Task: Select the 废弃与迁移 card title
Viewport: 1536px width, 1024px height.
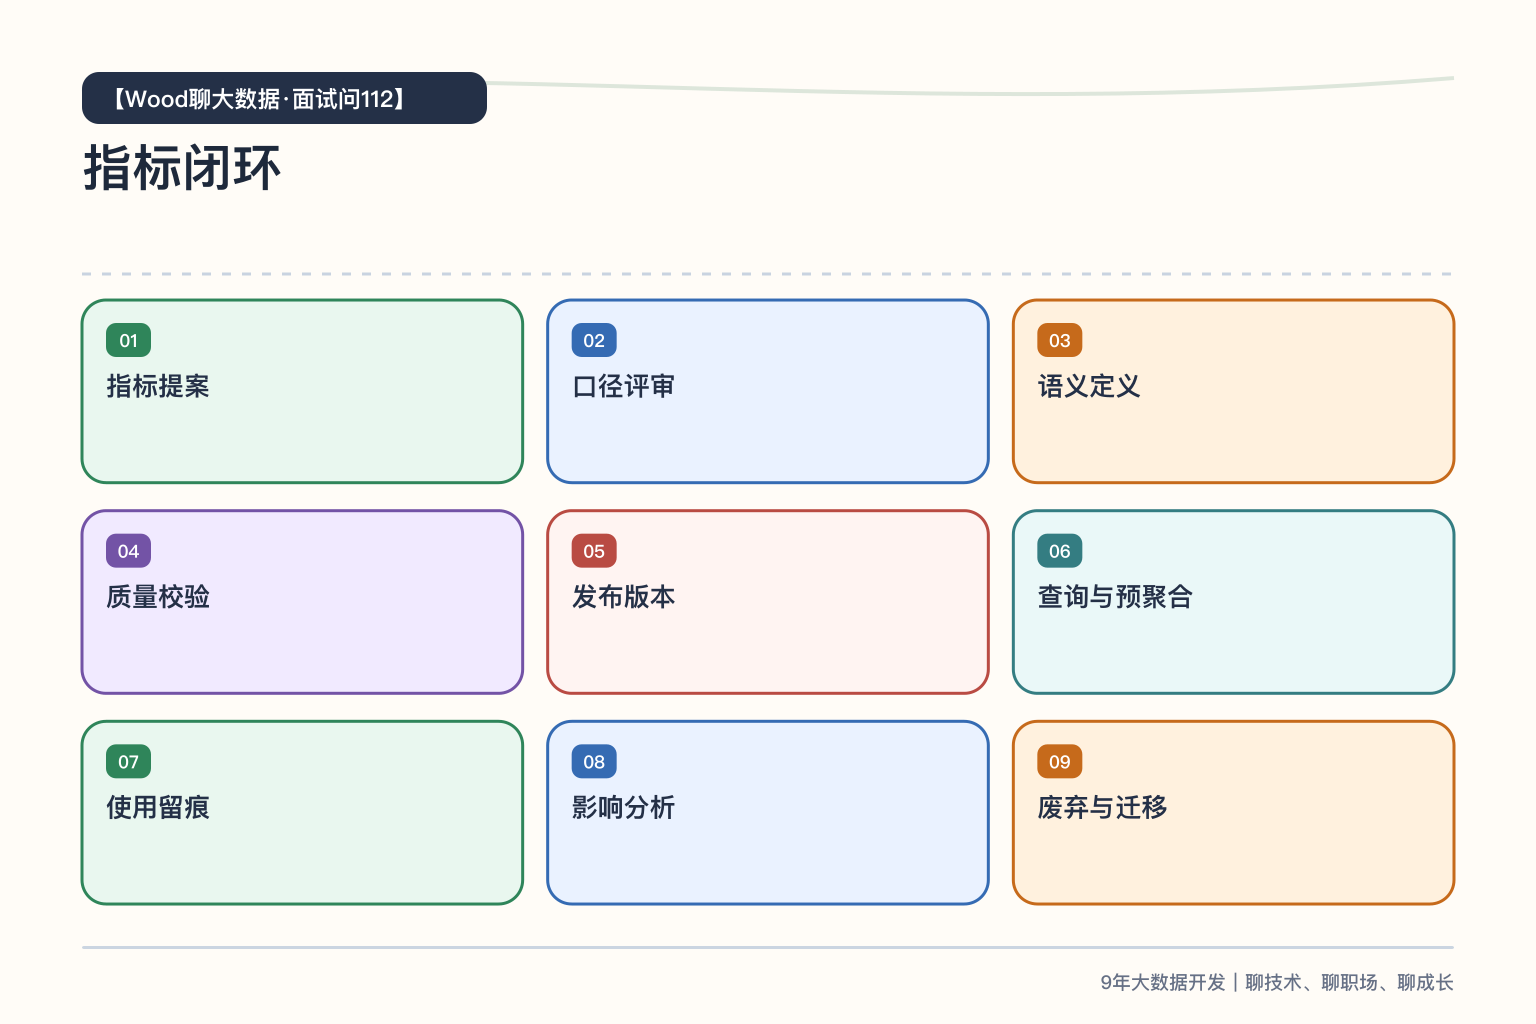Action: [1102, 808]
